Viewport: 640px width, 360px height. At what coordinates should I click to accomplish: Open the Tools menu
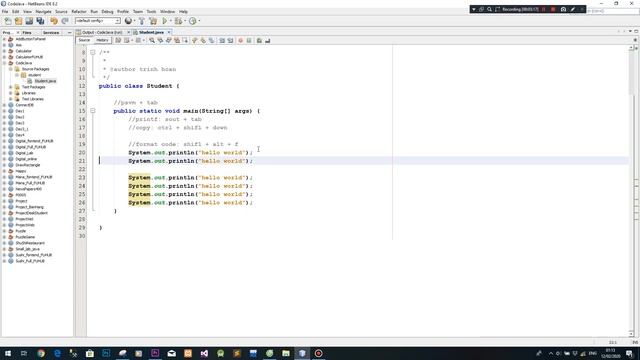click(x=151, y=11)
